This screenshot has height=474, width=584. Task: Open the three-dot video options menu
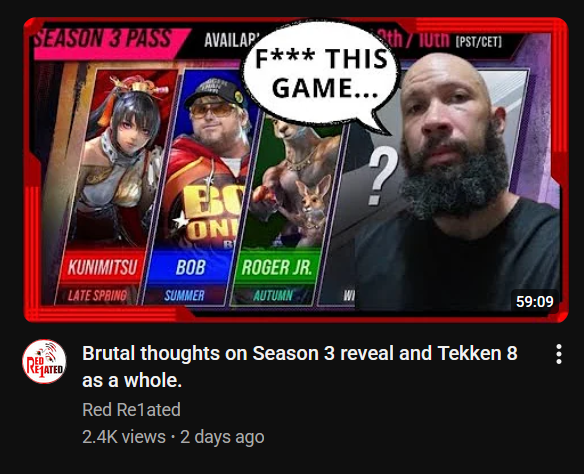pyautogui.click(x=559, y=354)
